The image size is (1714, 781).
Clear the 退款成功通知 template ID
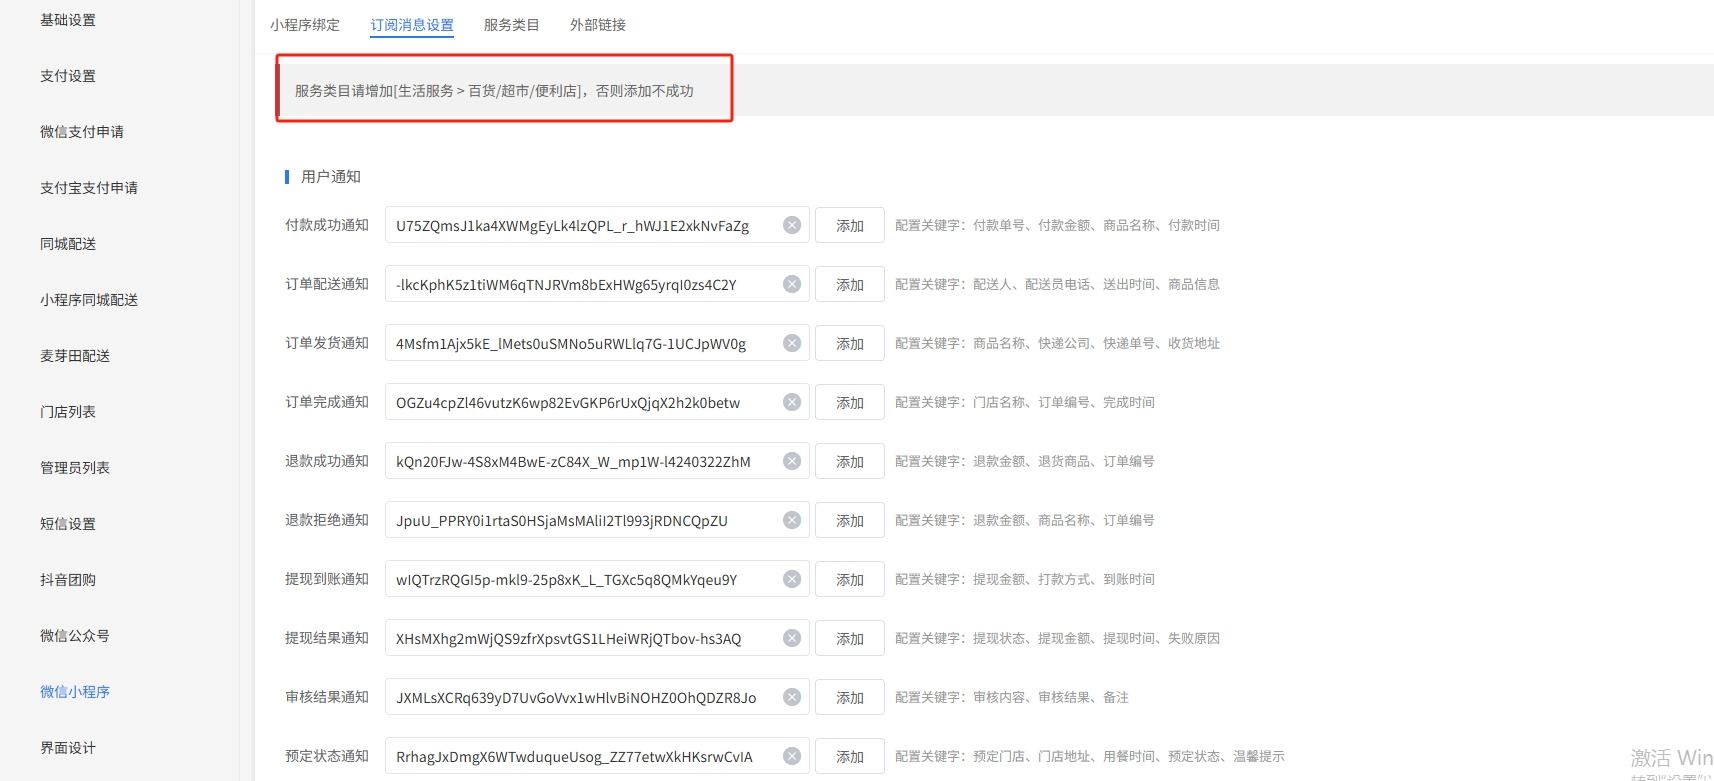coord(791,461)
